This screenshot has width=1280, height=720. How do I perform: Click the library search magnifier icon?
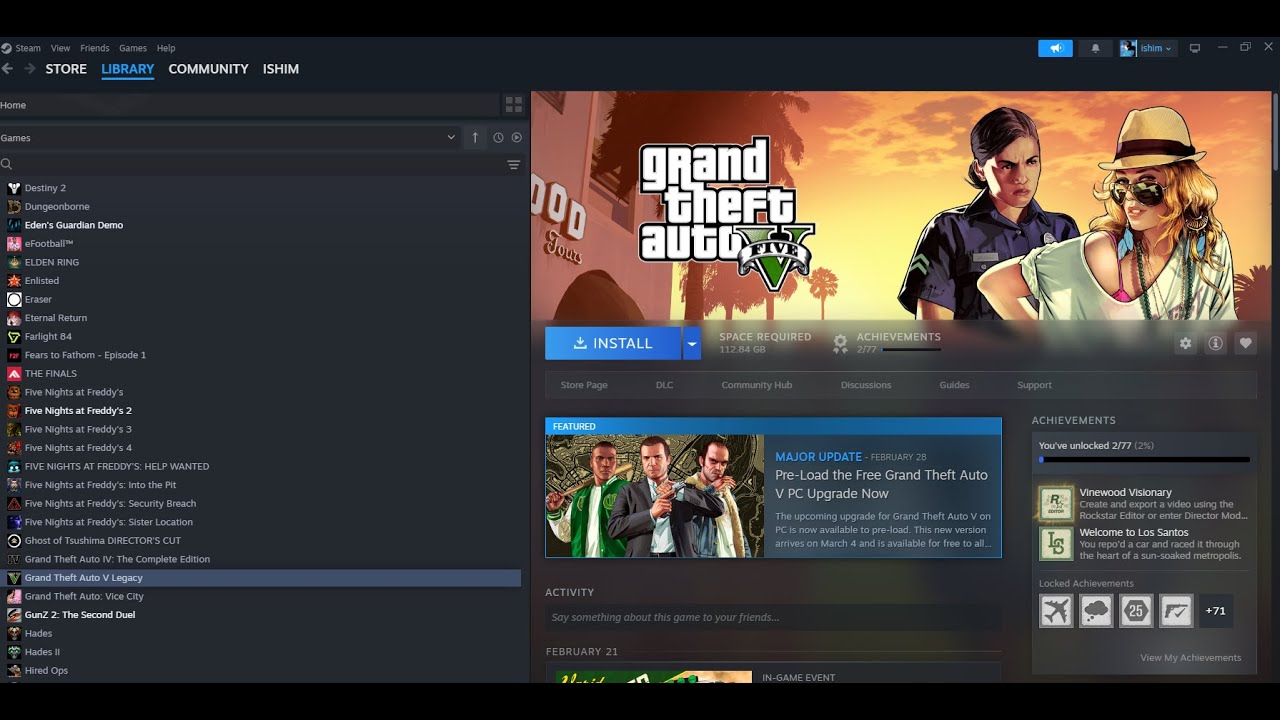point(7,164)
